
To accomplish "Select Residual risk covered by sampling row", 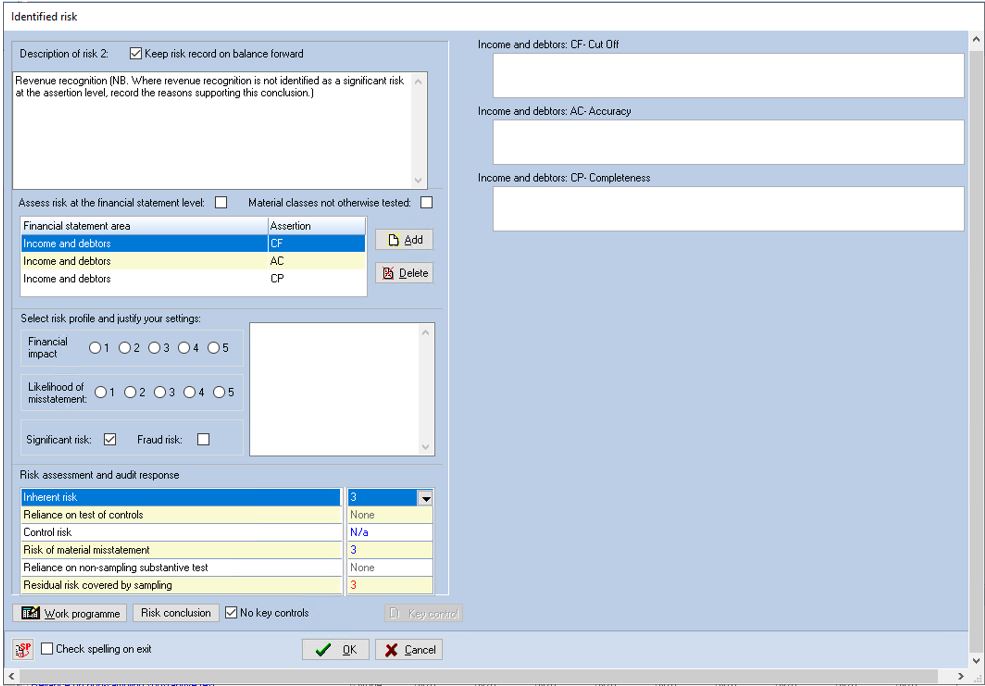I will (181, 585).
